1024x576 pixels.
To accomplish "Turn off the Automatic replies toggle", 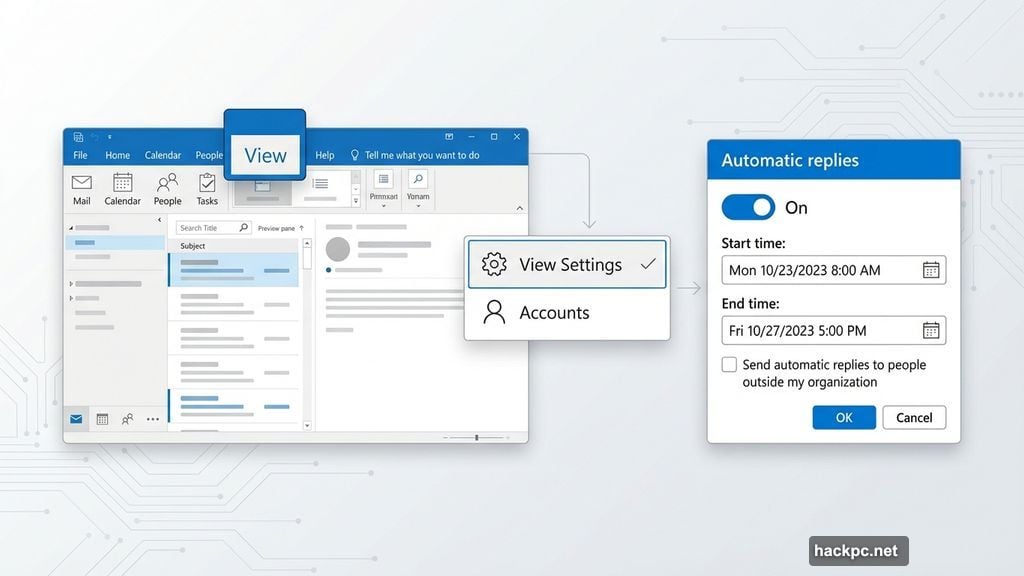I will [748, 207].
